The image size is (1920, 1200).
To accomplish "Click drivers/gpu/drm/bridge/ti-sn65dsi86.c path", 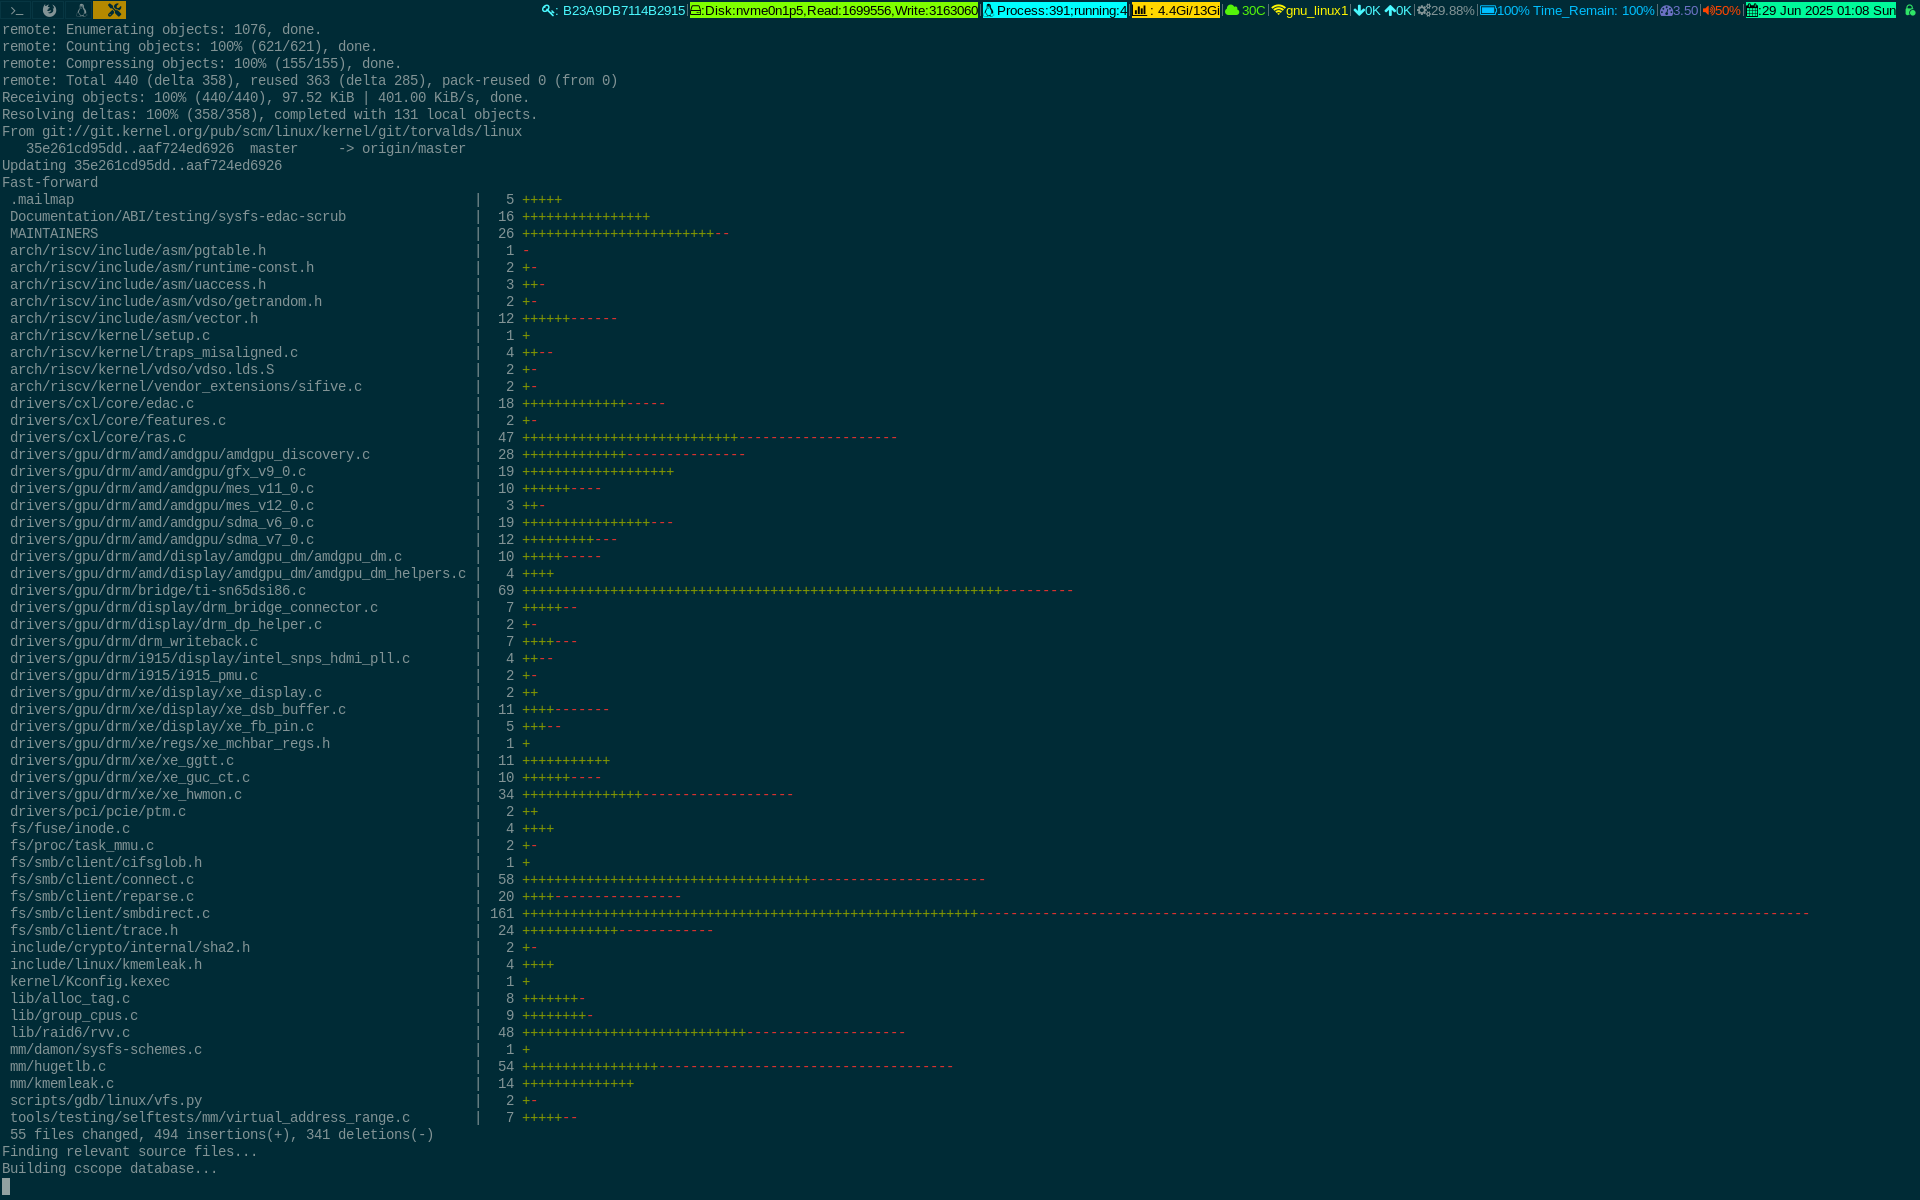I will click(158, 591).
